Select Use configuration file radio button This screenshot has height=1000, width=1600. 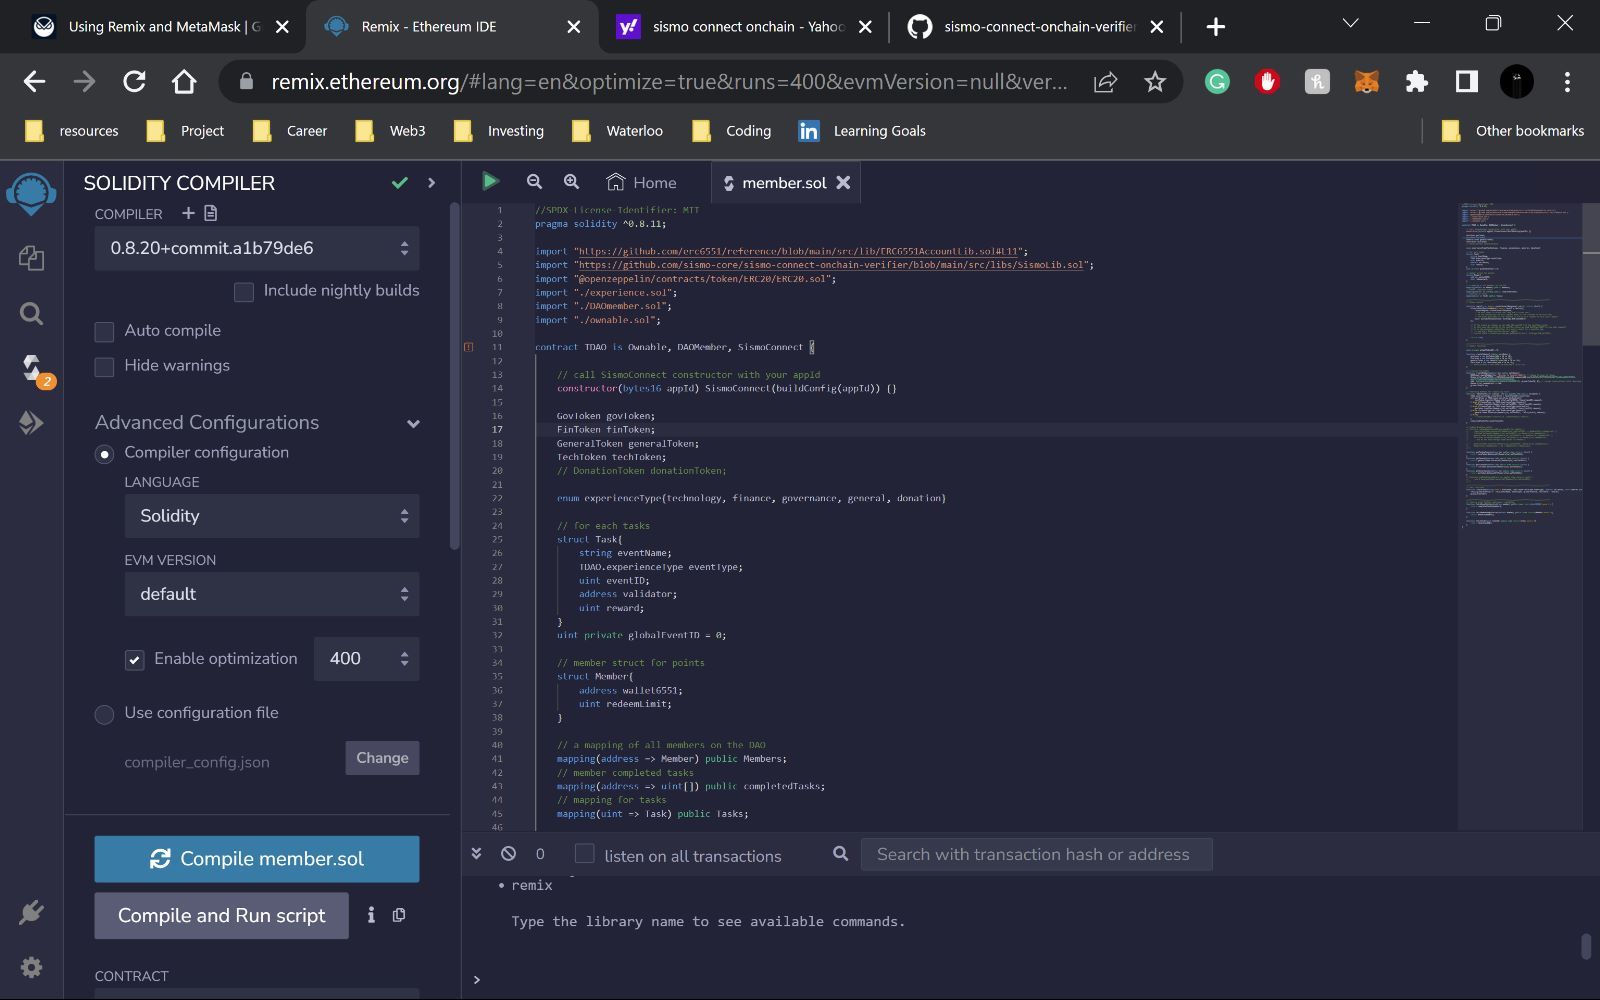coord(104,714)
